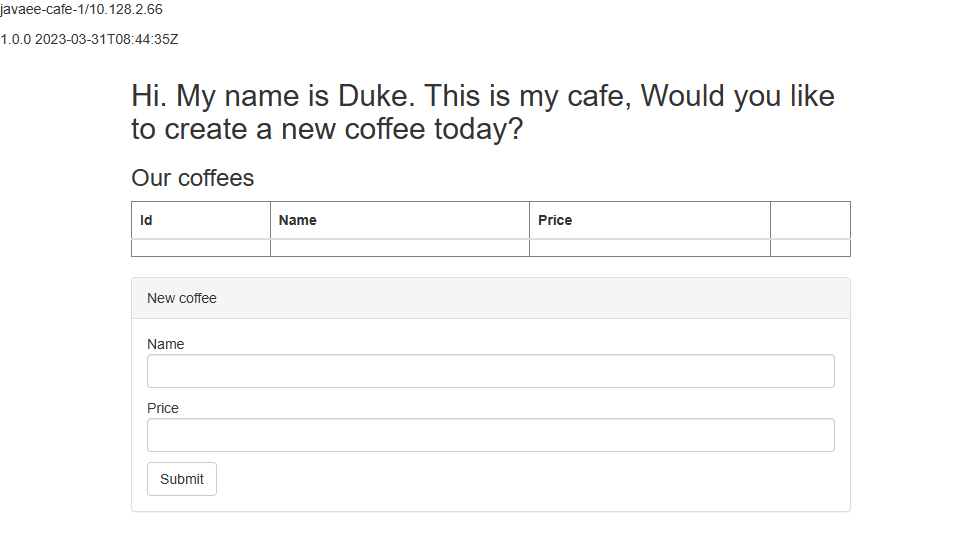This screenshot has width=975, height=558.
Task: Select the Id column header
Action: pyautogui.click(x=146, y=220)
